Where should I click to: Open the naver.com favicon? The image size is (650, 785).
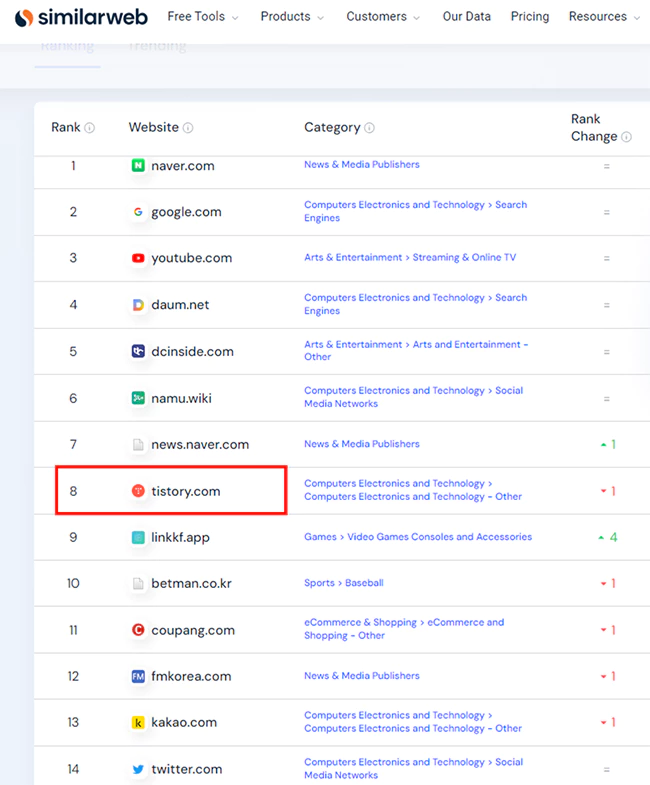138,165
